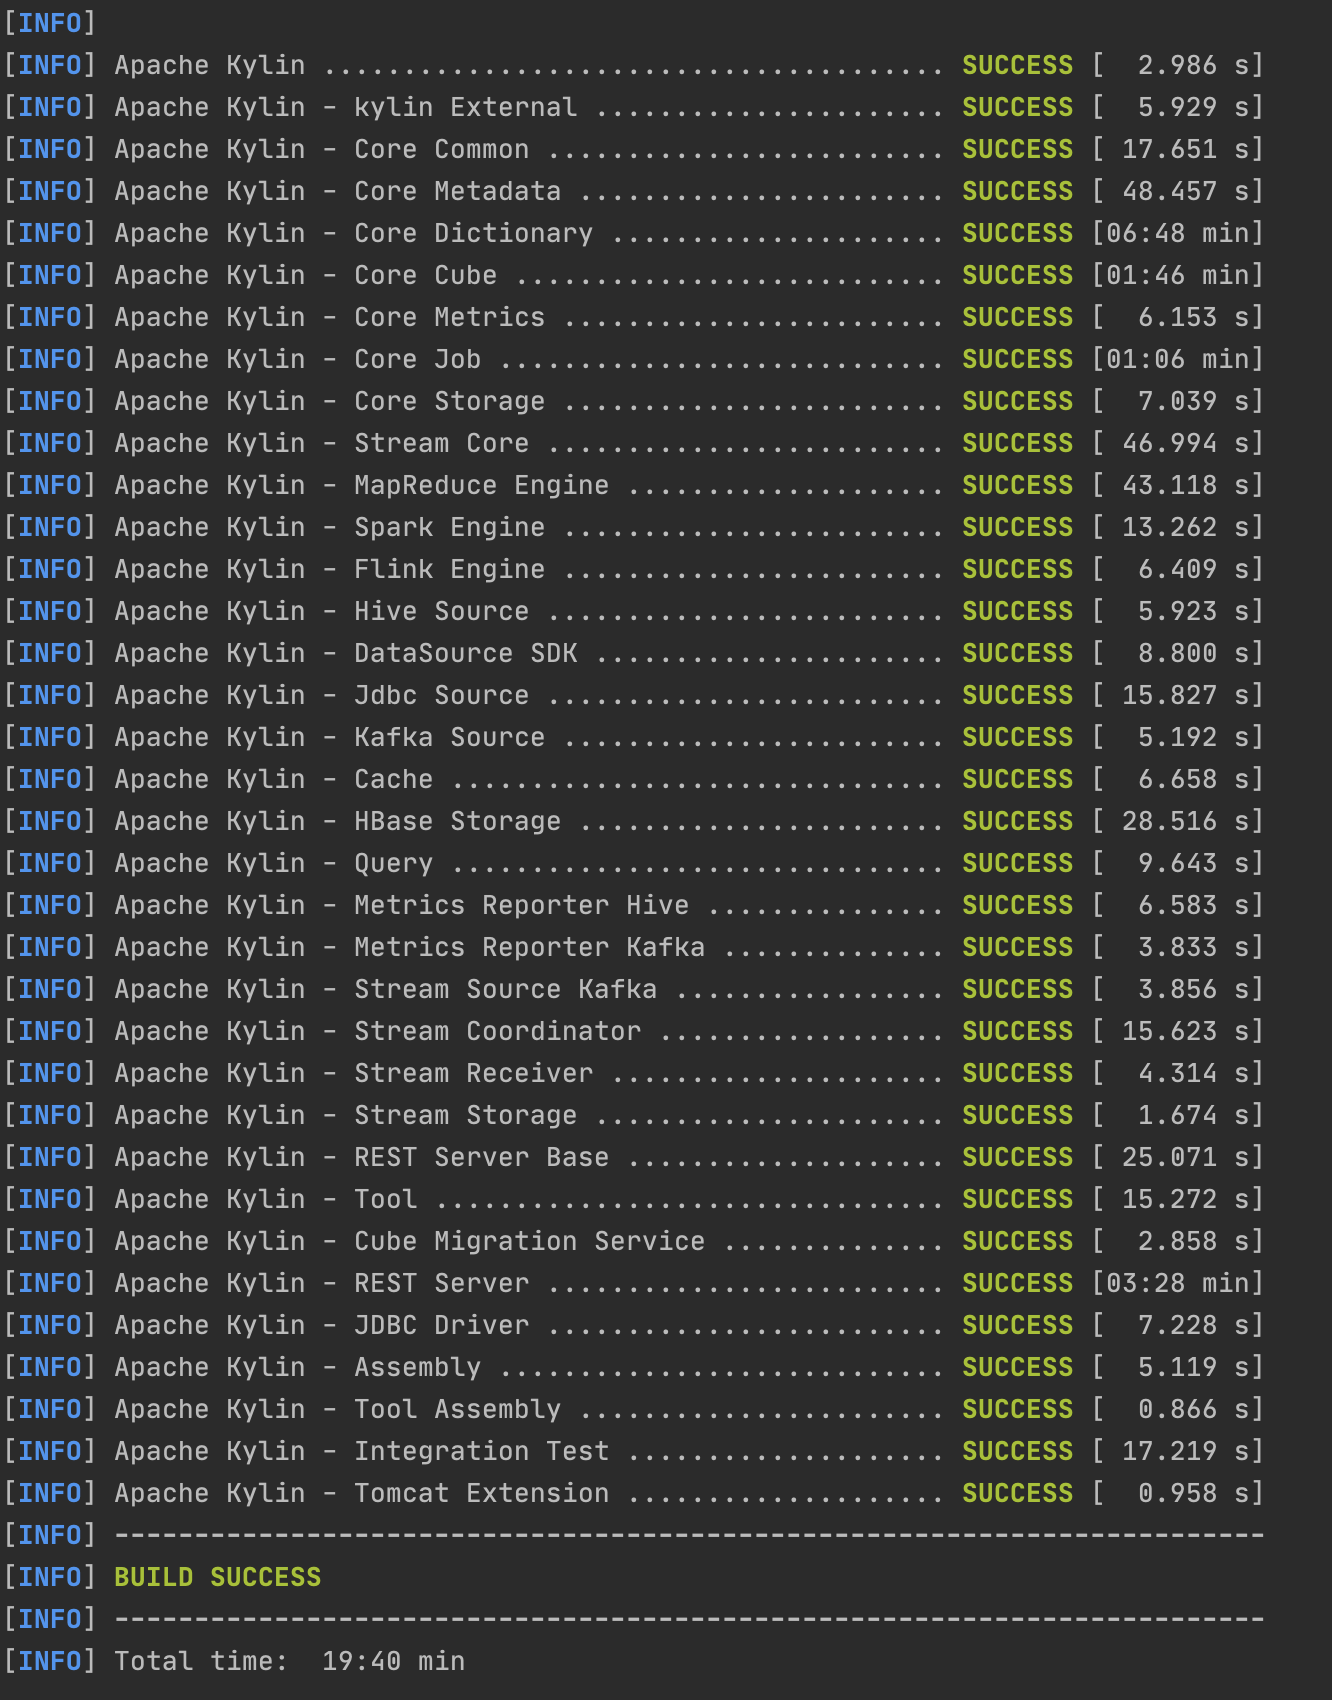Click 'Cube Migration Service' module text
This screenshot has height=1700, width=1332.
coord(529,1241)
